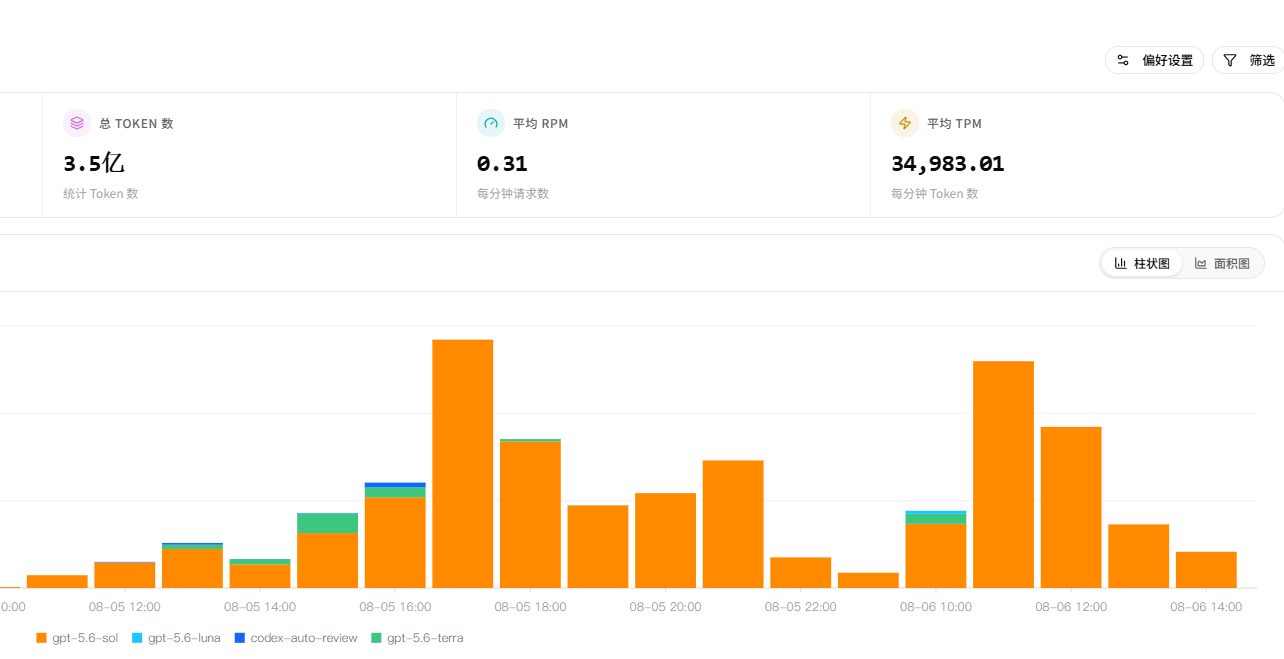This screenshot has width=1284, height=659.
Task: Click the average TPM lightning icon
Action: [905, 123]
